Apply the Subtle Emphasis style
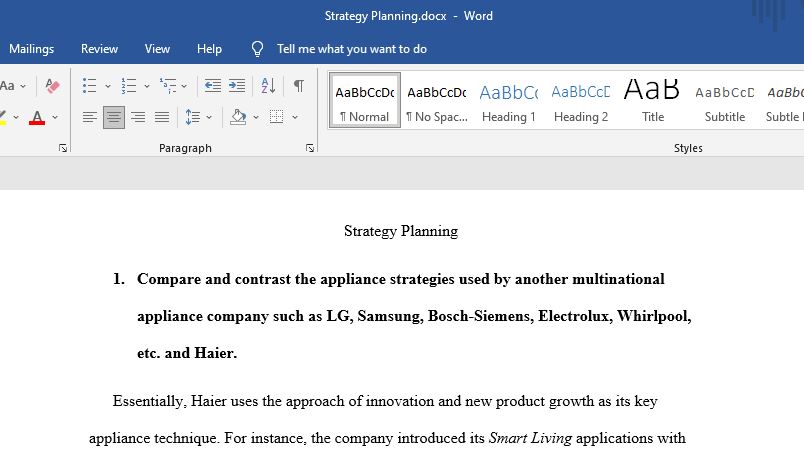This screenshot has height=453, width=804. 785,101
